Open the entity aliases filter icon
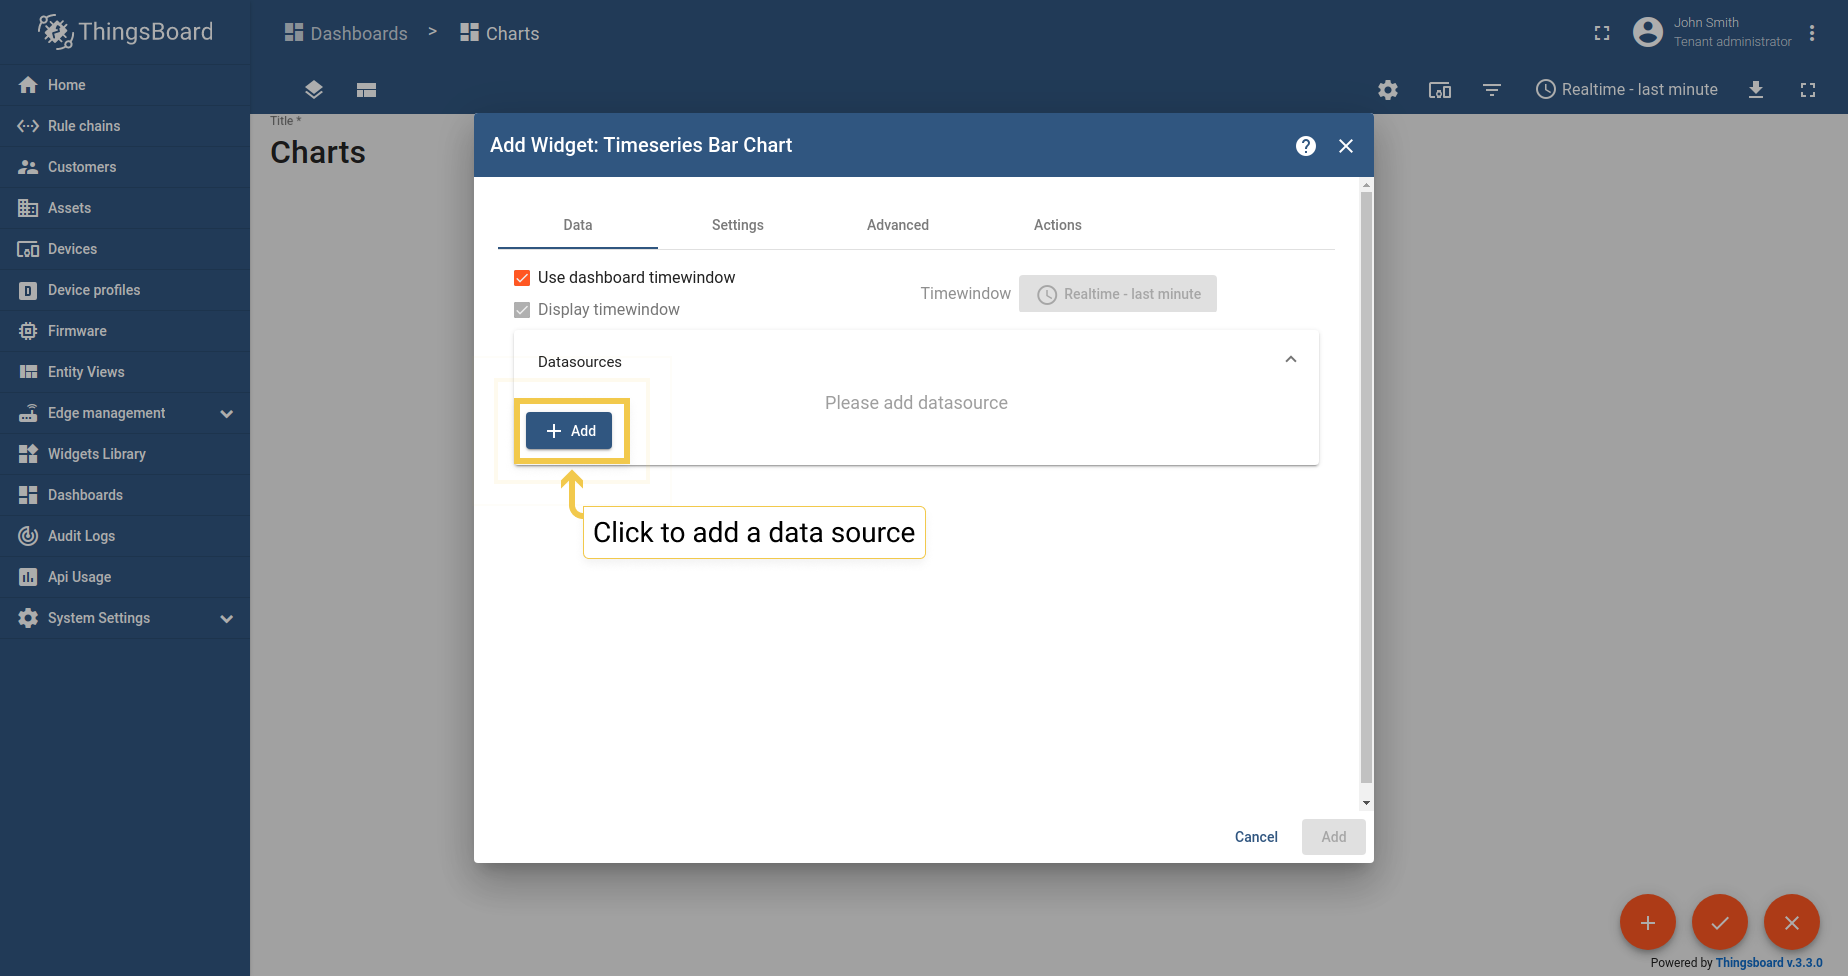 tap(1492, 90)
